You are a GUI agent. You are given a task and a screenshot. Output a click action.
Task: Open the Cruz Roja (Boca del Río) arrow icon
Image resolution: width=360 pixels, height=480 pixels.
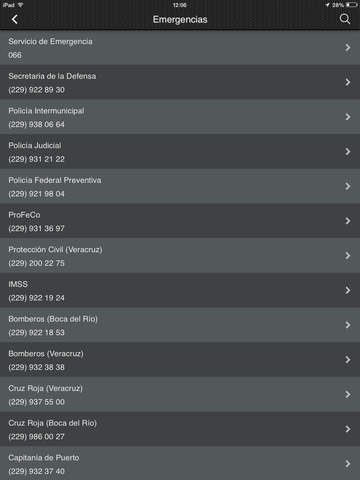(x=348, y=429)
